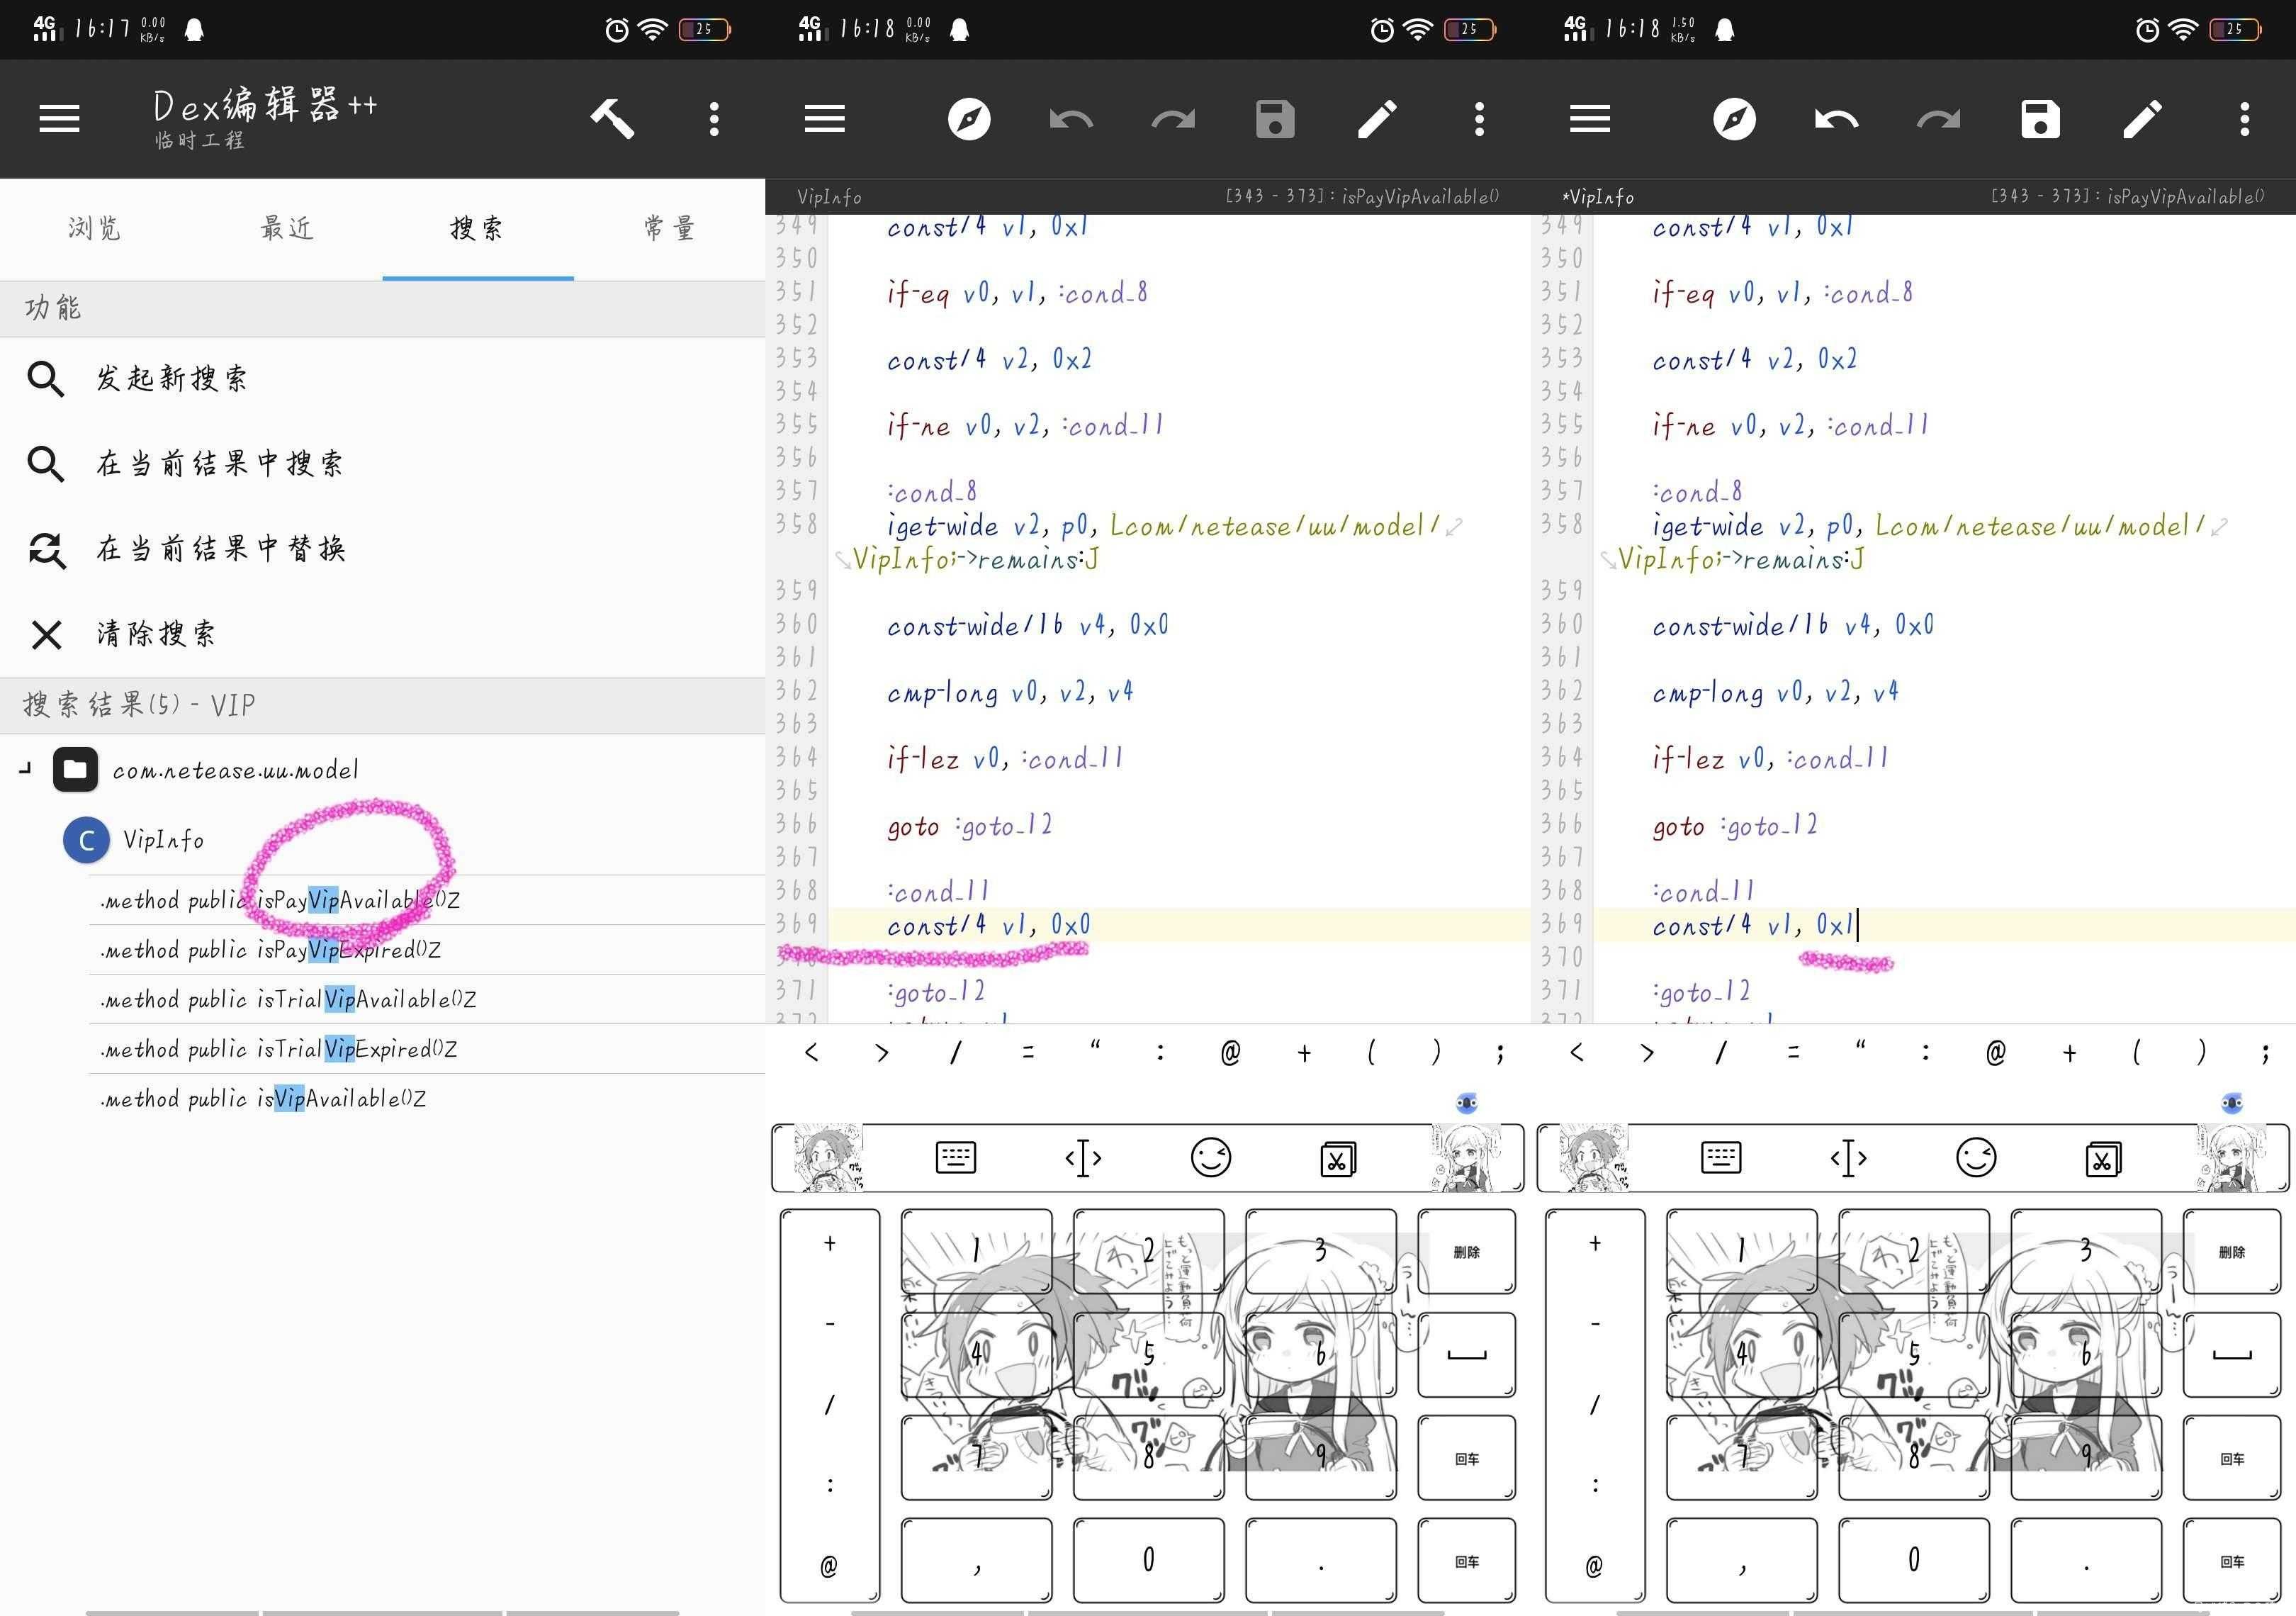Tap the 1 key on right keyboard

click(x=1741, y=1251)
